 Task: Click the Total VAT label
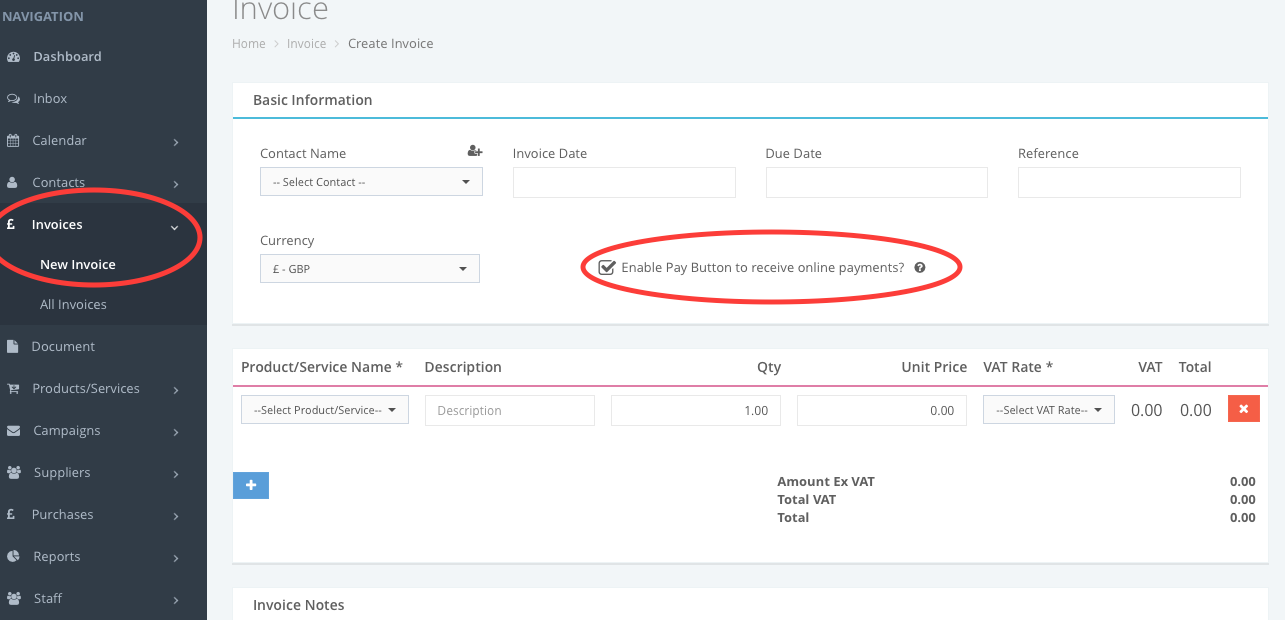807,500
